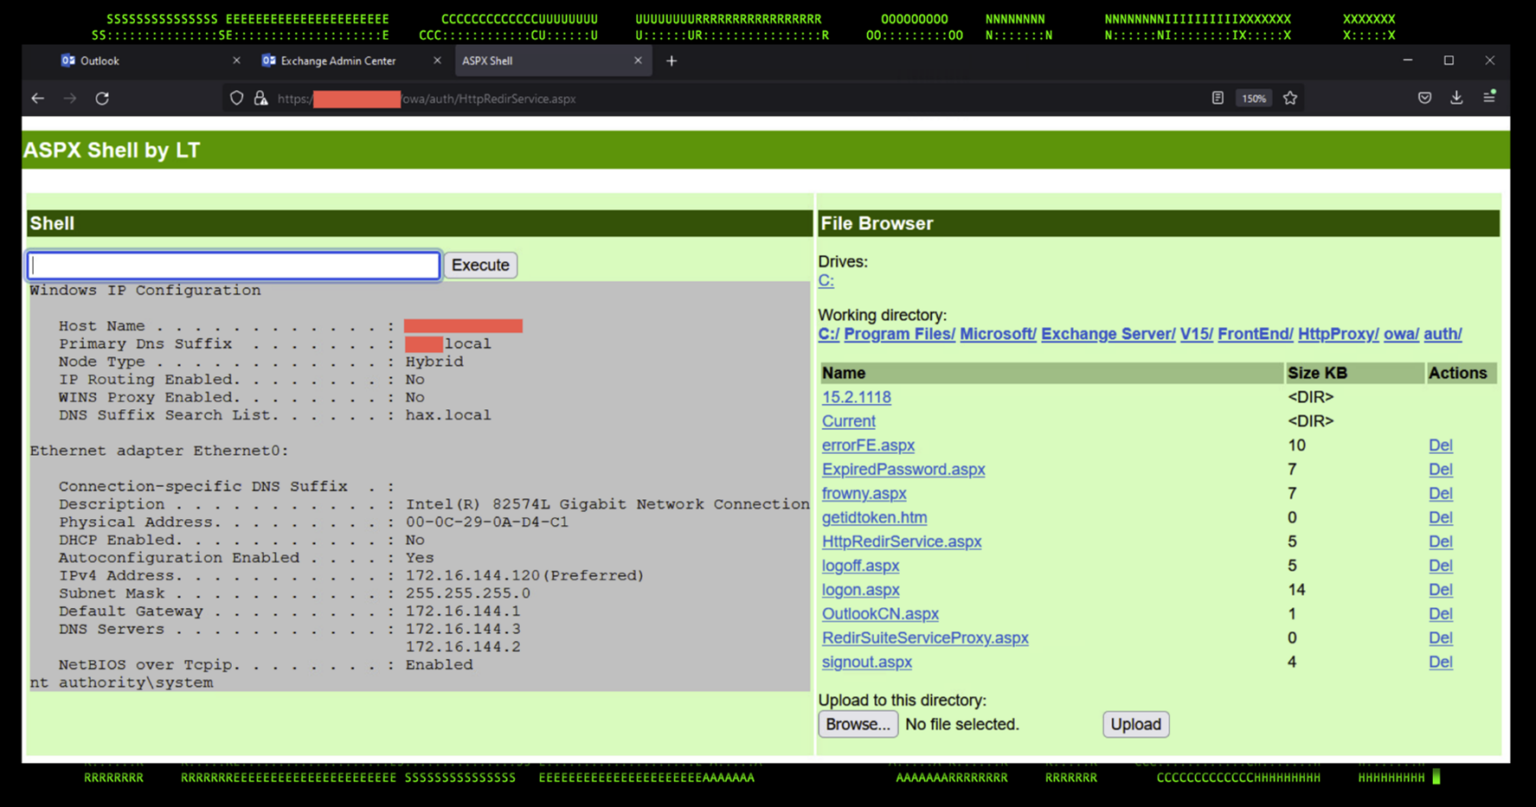Bookmark this page with the star
Viewport: 1536px width, 807px height.
click(x=1290, y=98)
